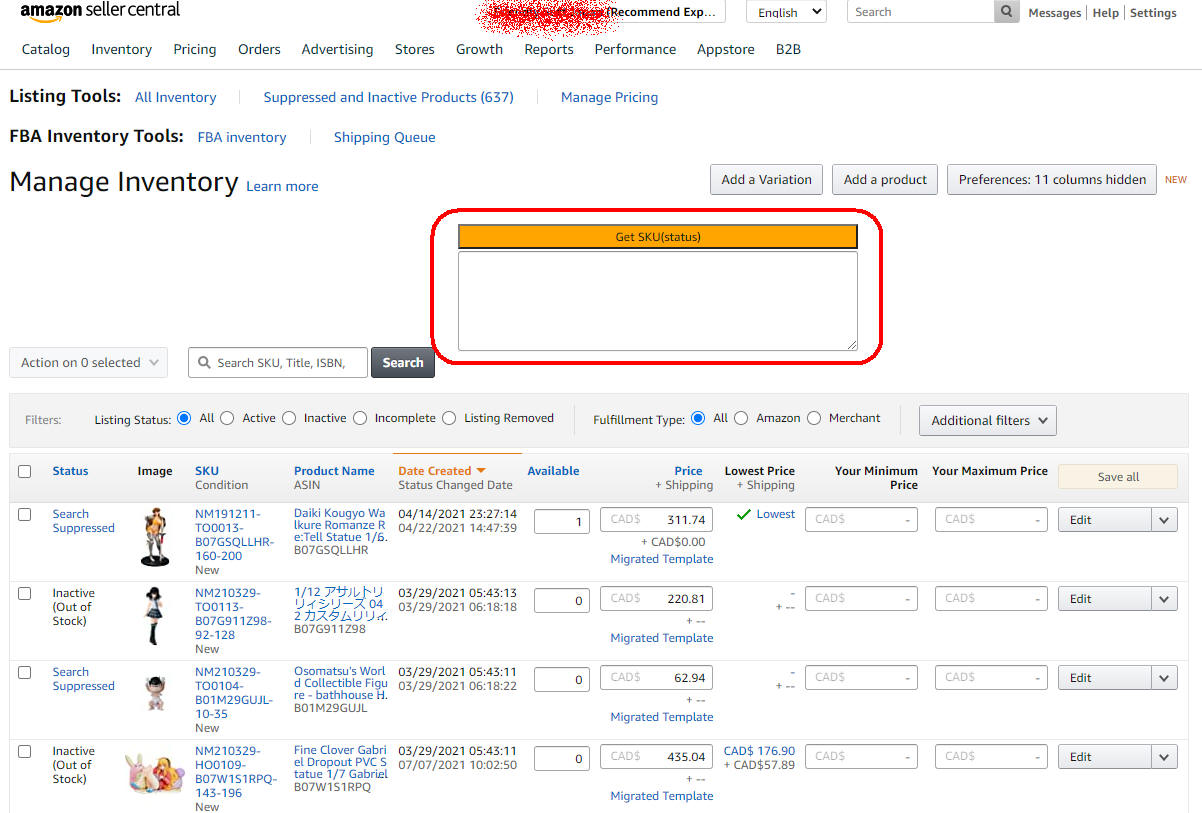
Task: Open the Shipping Queue link
Action: 384,137
